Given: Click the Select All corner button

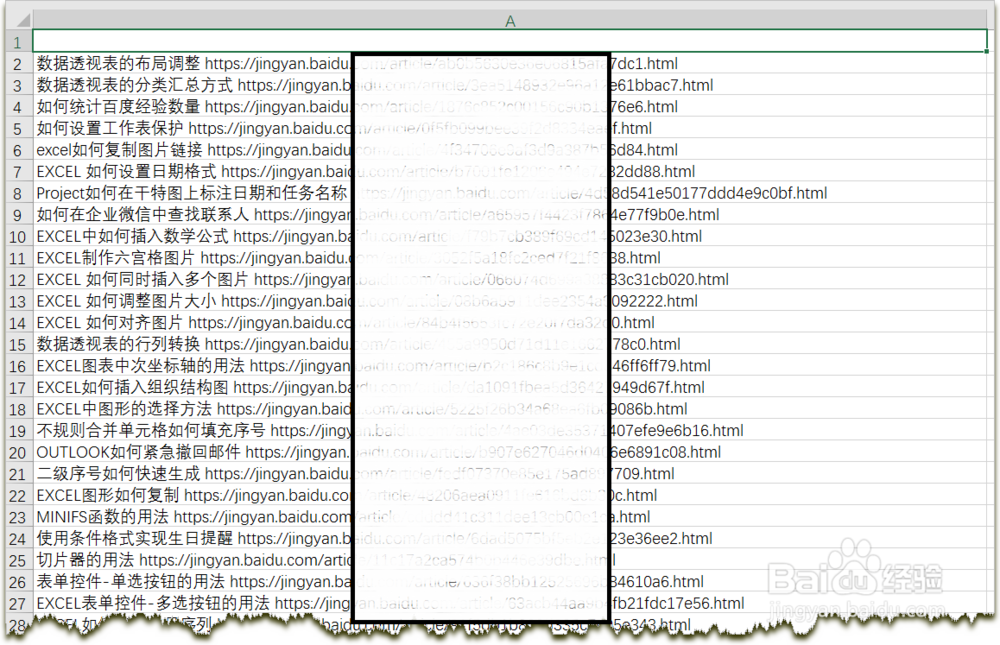Looking at the screenshot, I should pyautogui.click(x=17, y=20).
